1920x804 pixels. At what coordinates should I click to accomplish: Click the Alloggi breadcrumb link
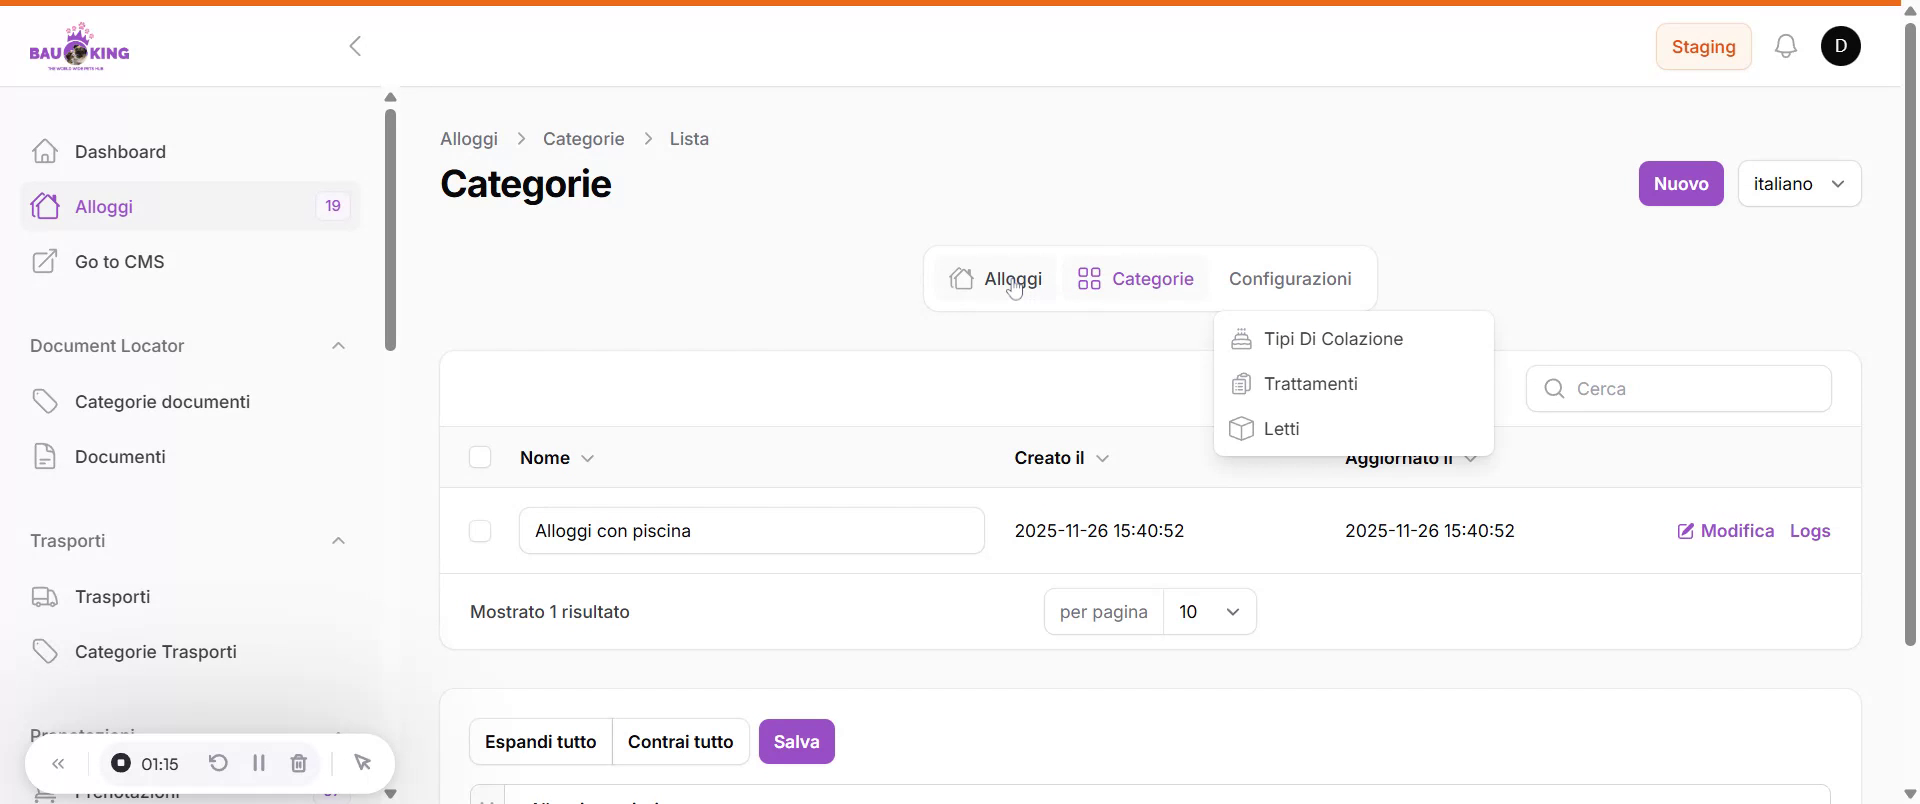pos(469,139)
